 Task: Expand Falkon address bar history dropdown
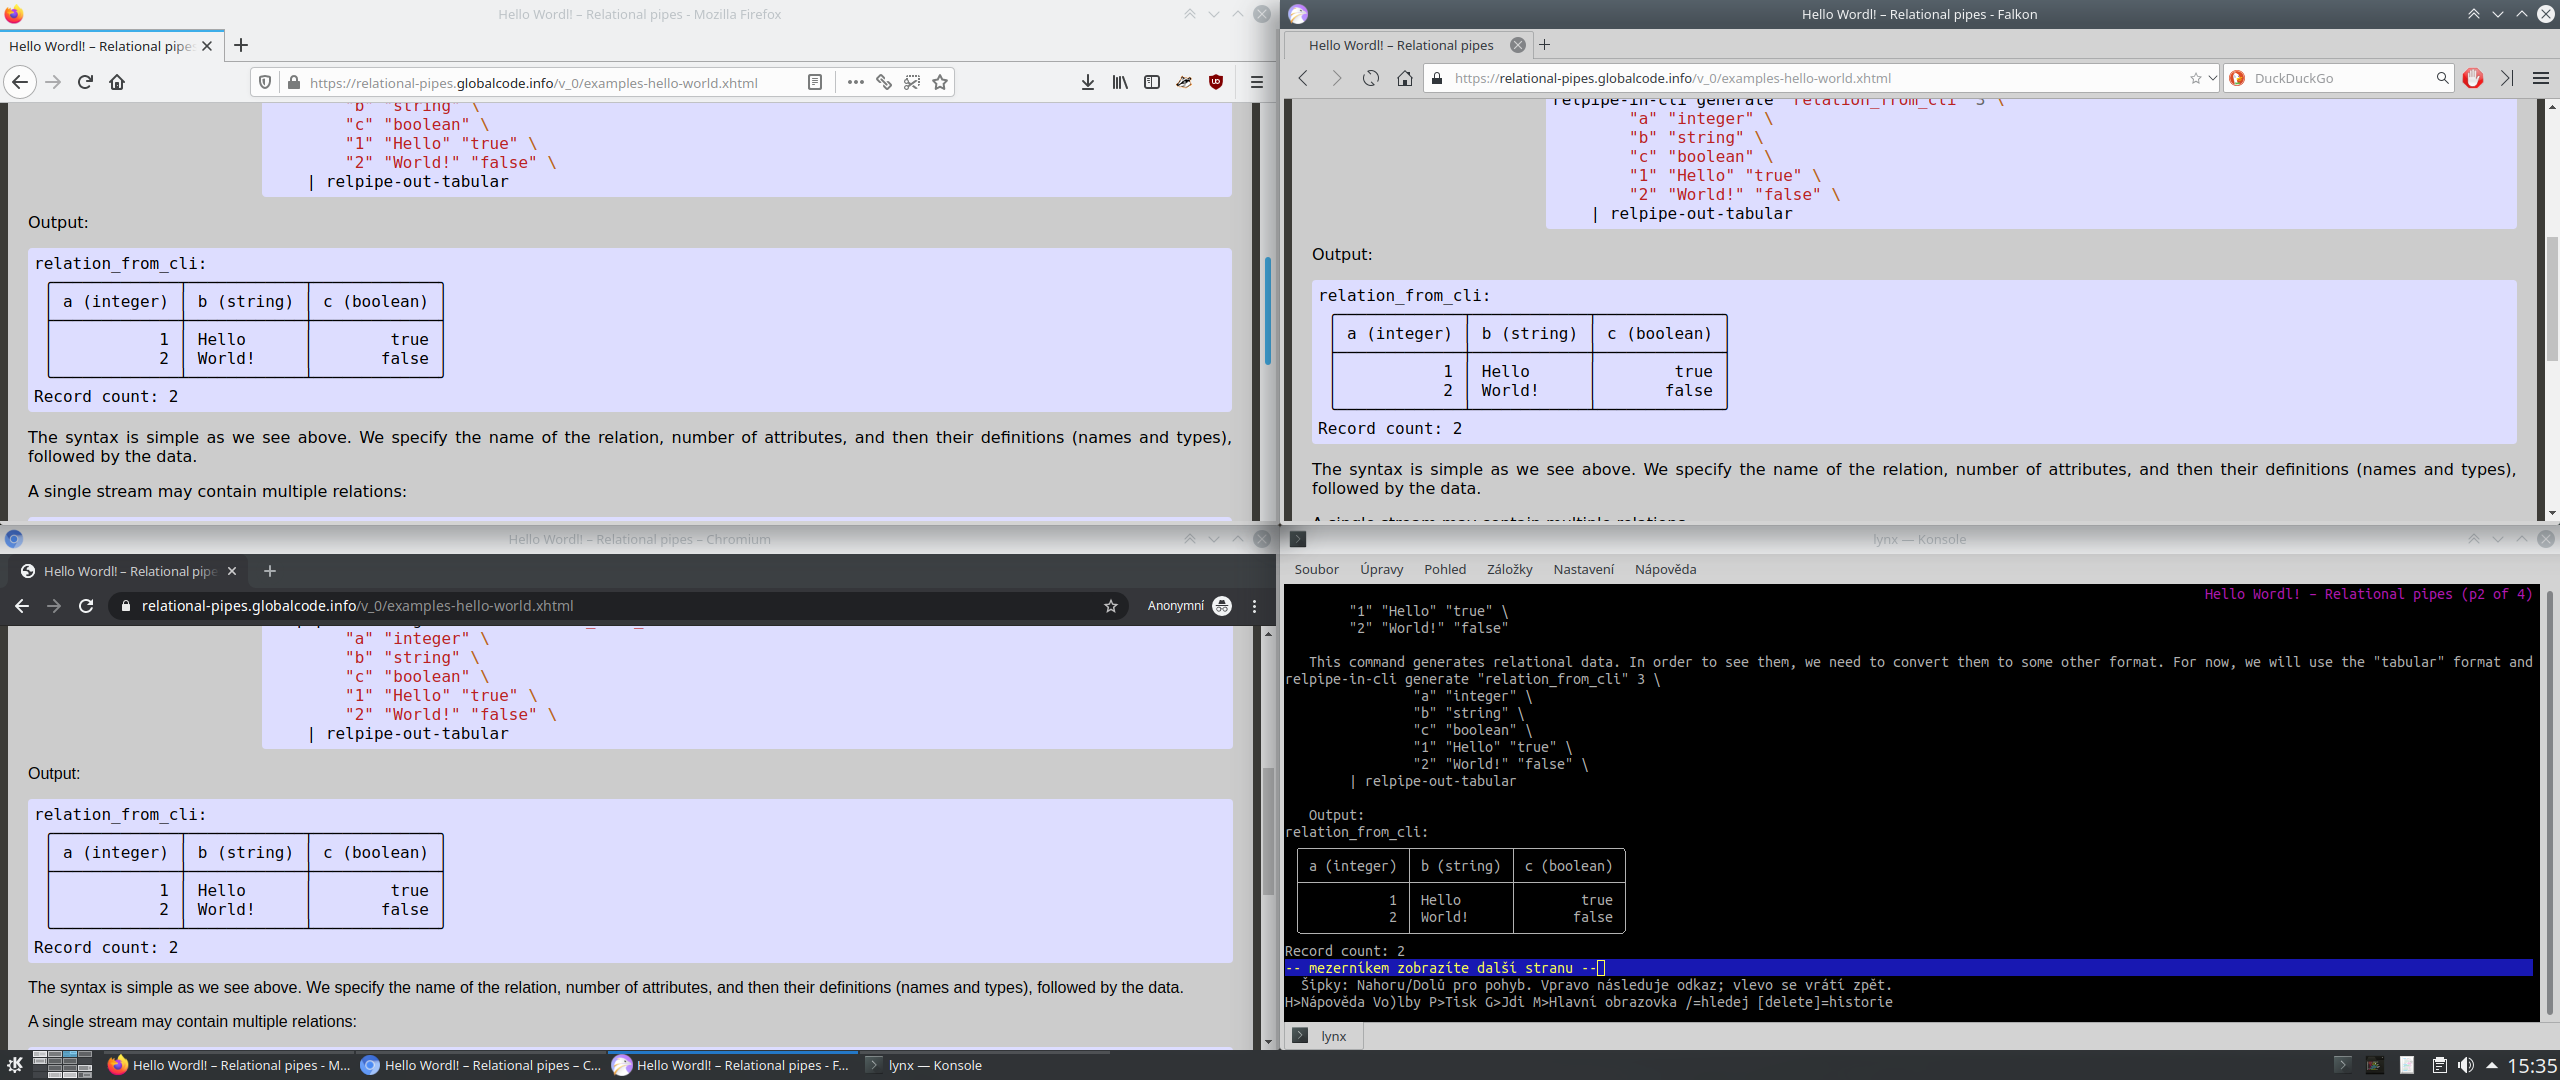click(x=2211, y=78)
